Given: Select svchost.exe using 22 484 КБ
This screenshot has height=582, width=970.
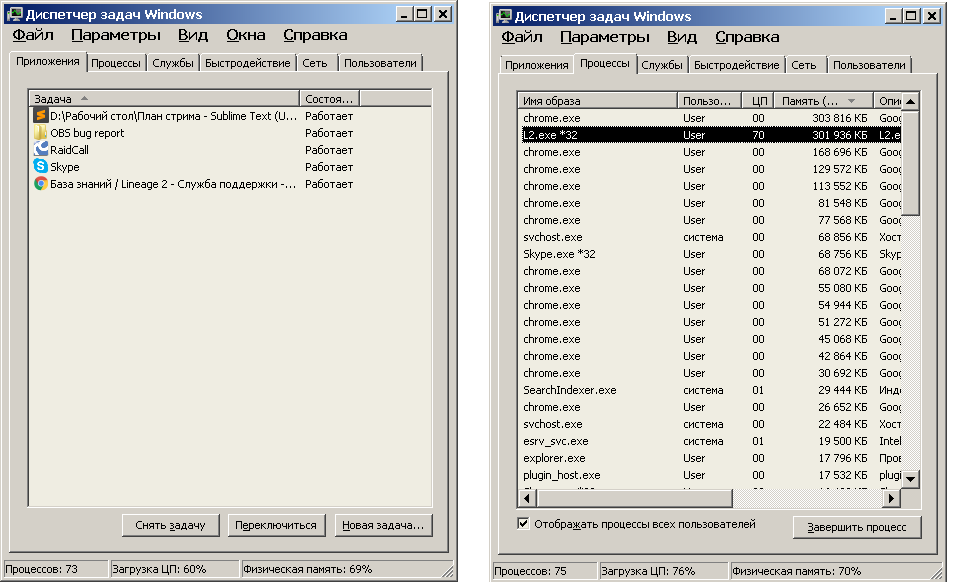Looking at the screenshot, I should tap(711, 424).
